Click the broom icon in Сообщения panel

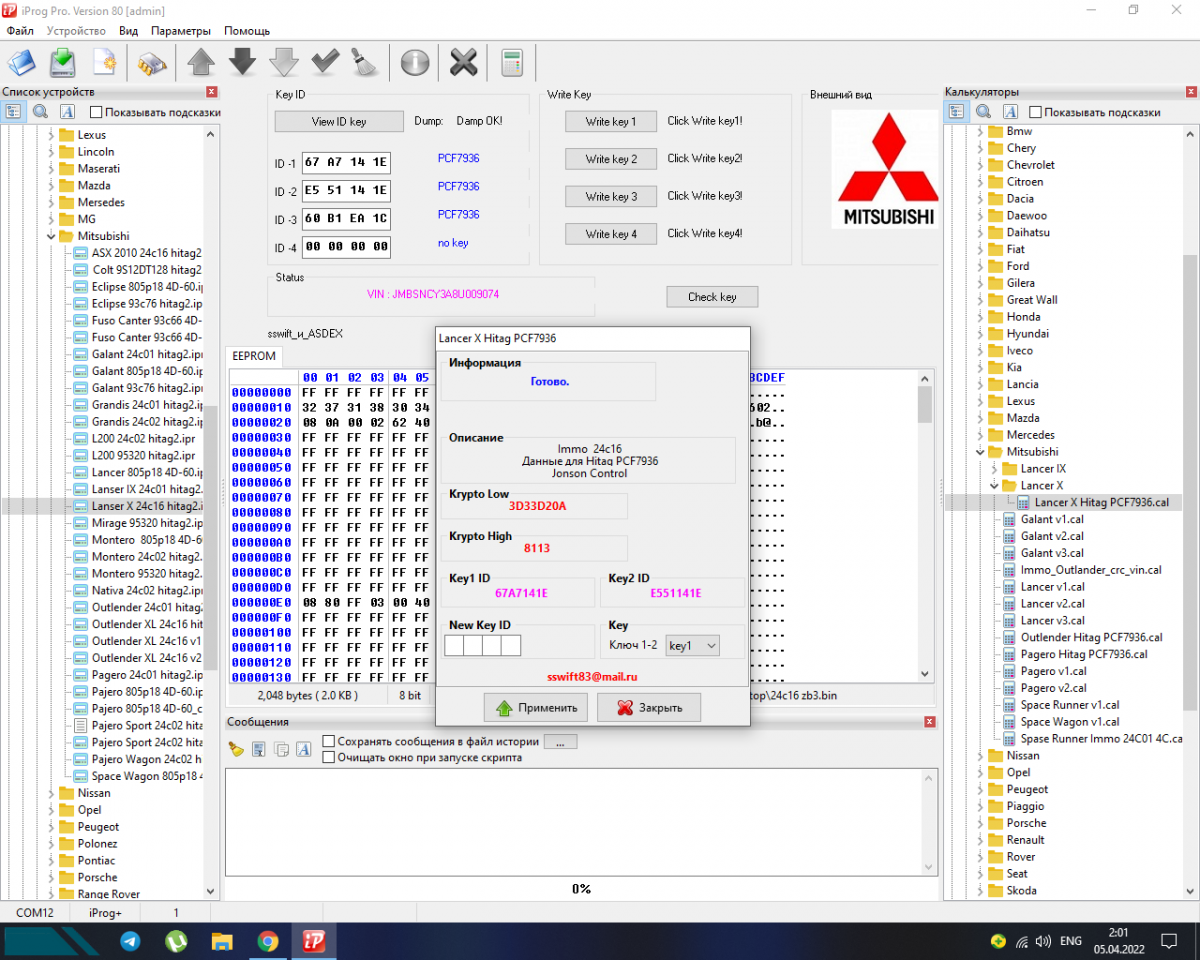[x=236, y=749]
